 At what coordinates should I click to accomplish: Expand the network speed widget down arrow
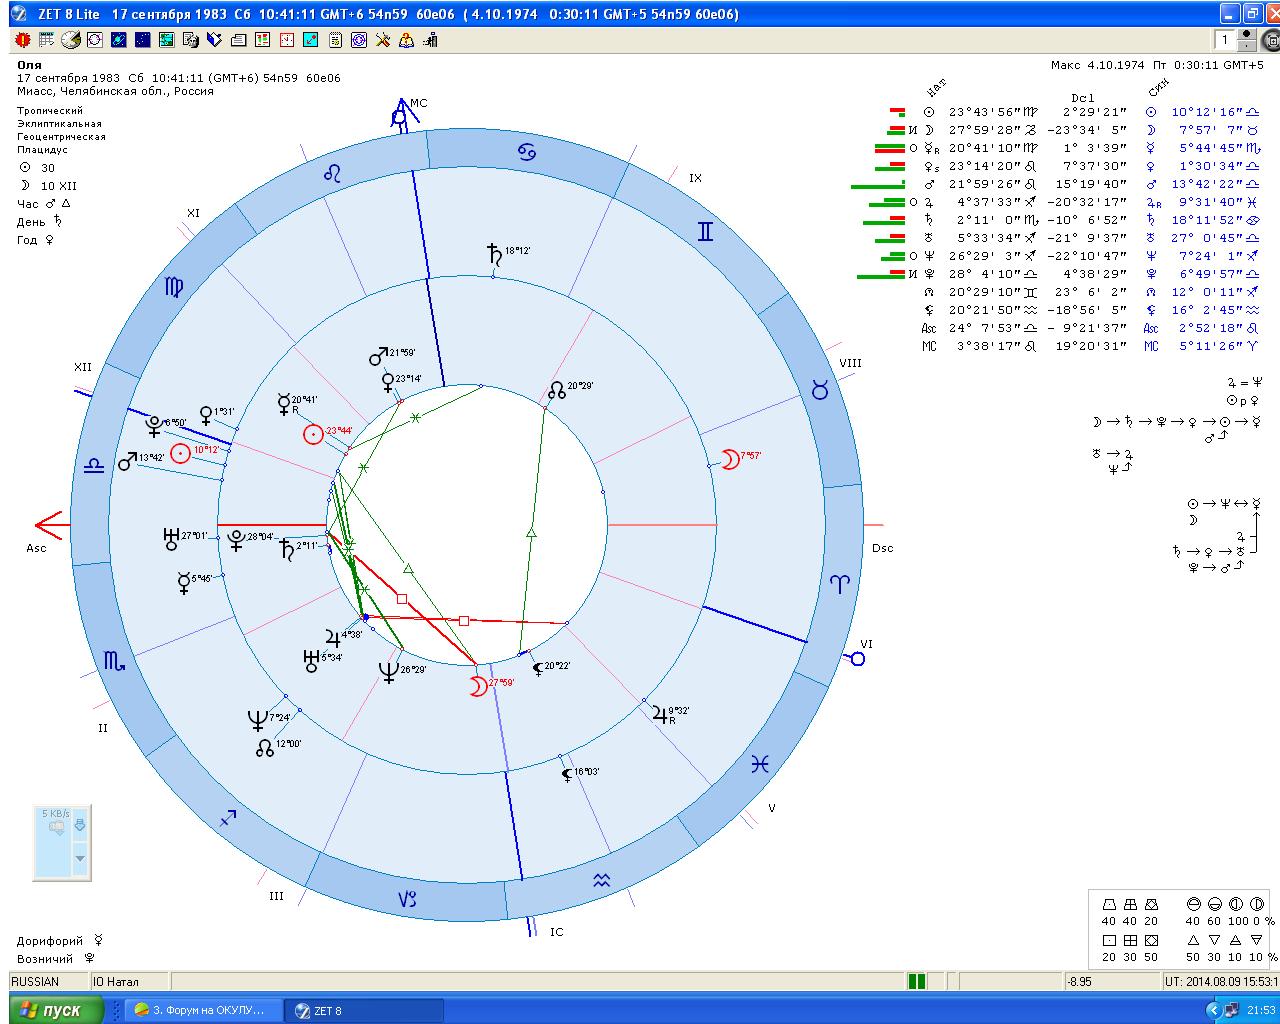click(80, 858)
